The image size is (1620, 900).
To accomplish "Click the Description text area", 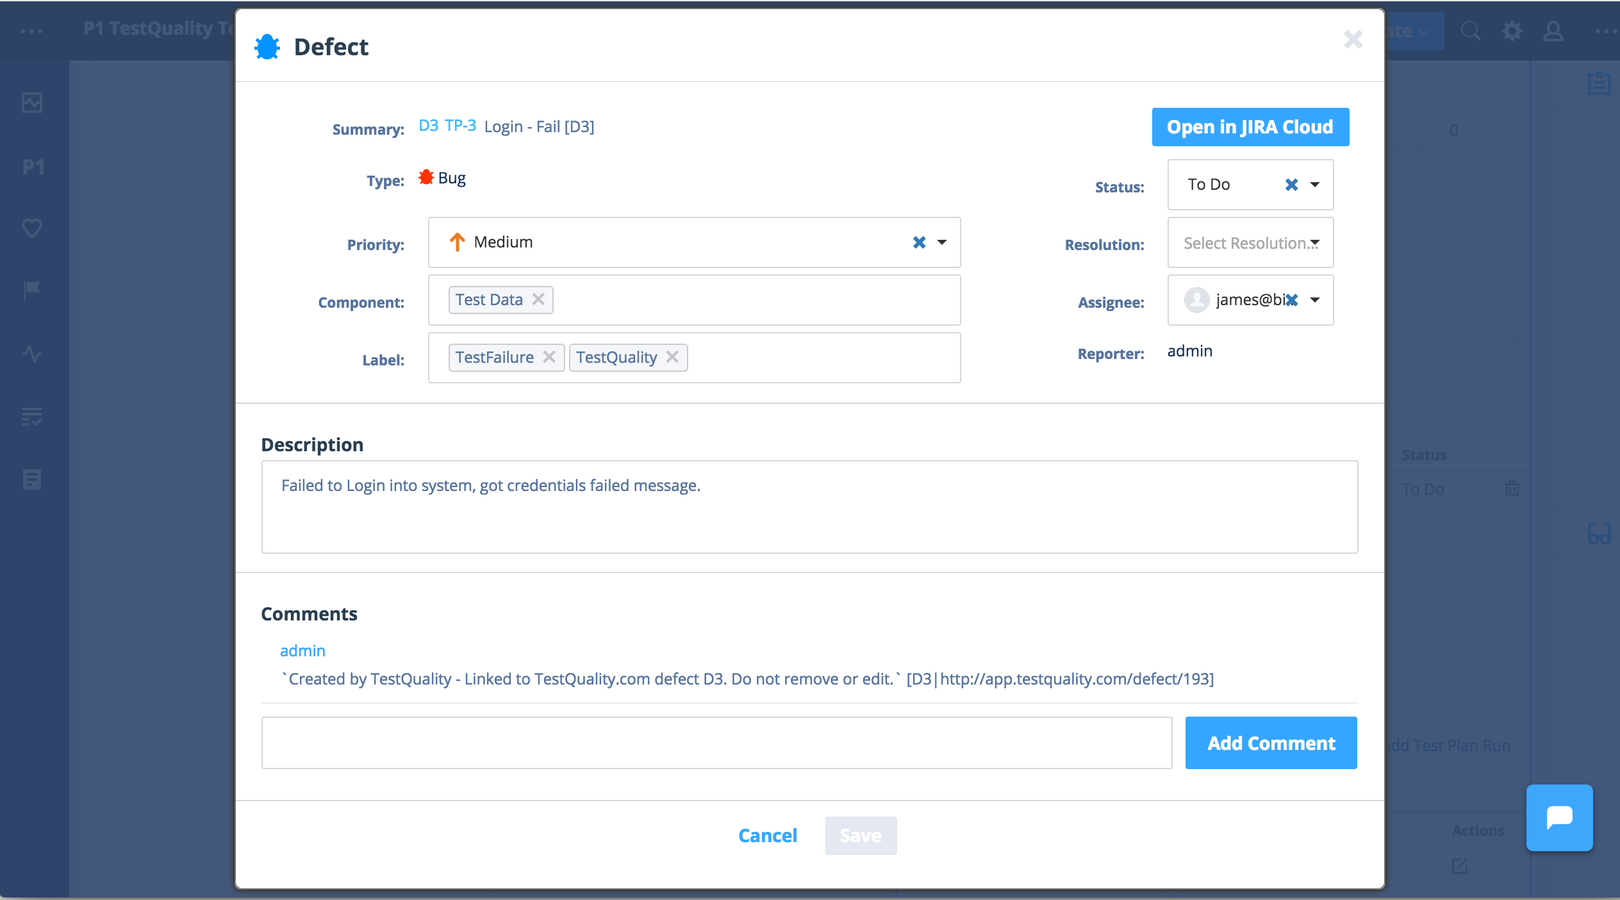I will 809,507.
